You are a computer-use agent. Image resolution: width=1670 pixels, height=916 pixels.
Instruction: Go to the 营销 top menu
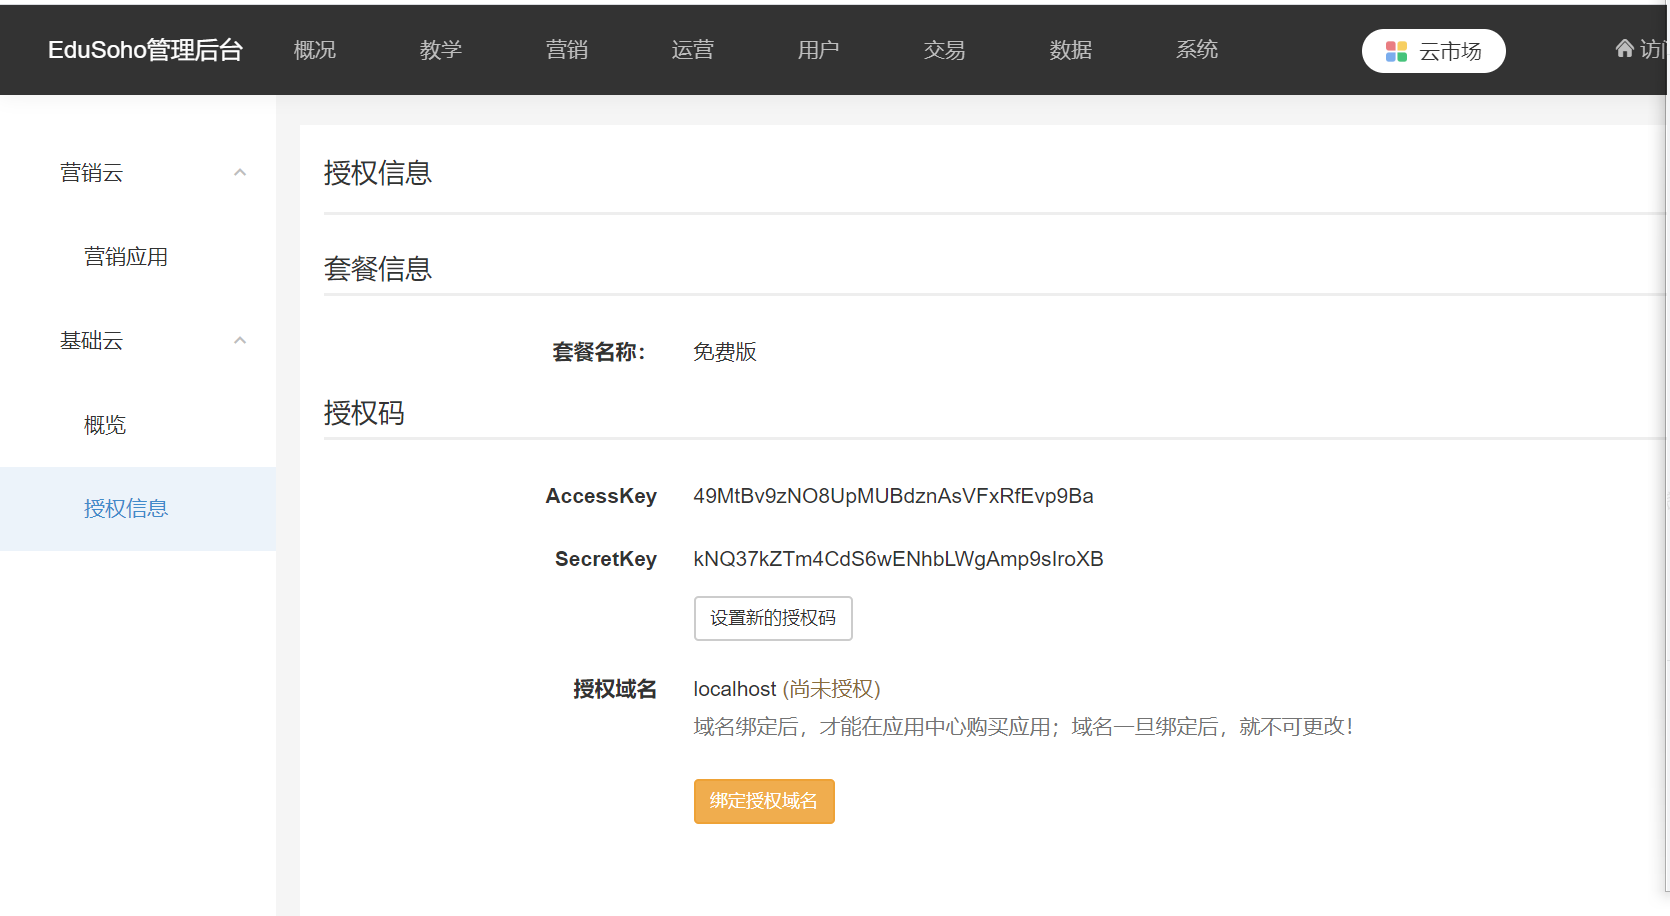(567, 50)
